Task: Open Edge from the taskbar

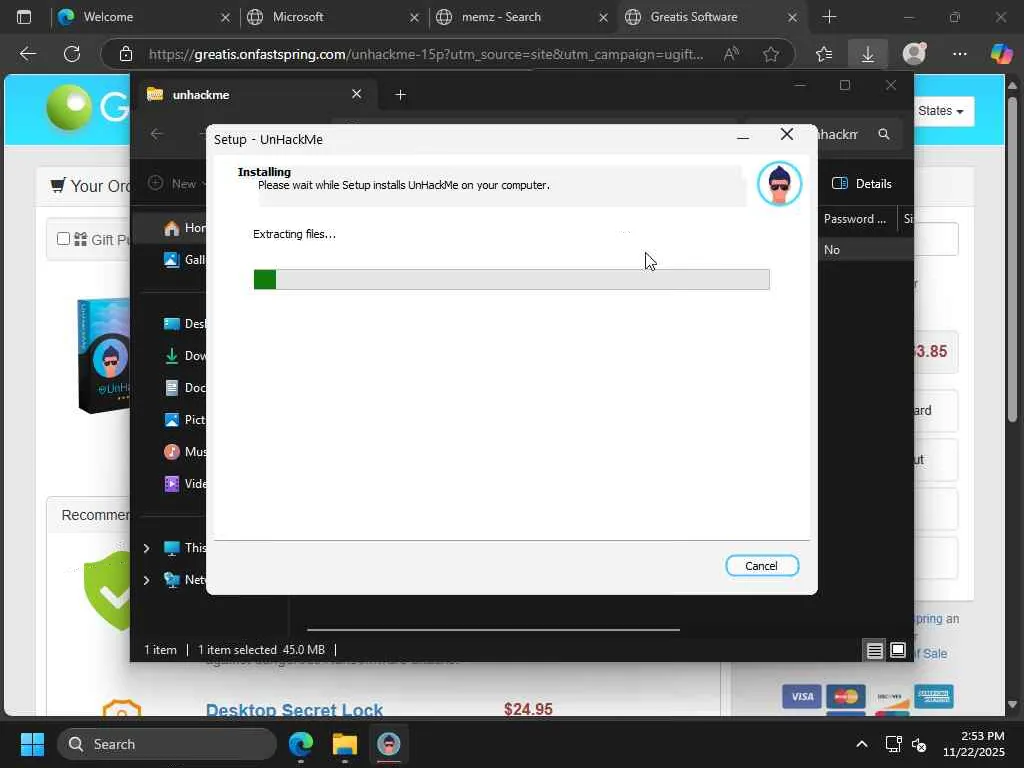Action: tap(300, 744)
